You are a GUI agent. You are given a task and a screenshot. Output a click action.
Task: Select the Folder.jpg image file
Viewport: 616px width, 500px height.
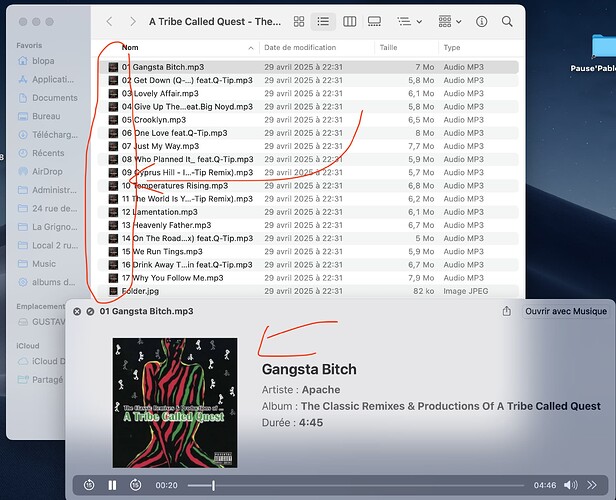[x=308, y=291]
